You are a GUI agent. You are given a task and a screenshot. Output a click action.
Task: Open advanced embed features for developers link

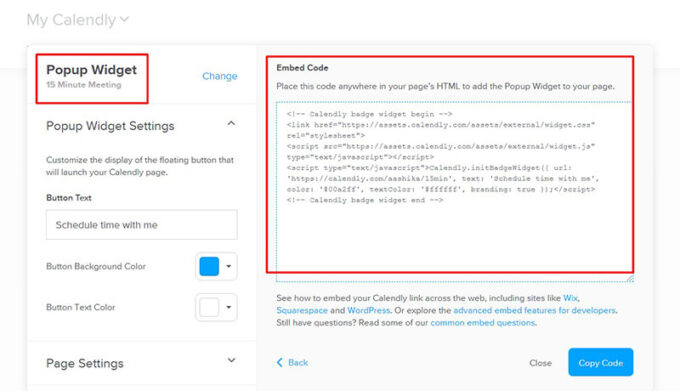pos(534,310)
